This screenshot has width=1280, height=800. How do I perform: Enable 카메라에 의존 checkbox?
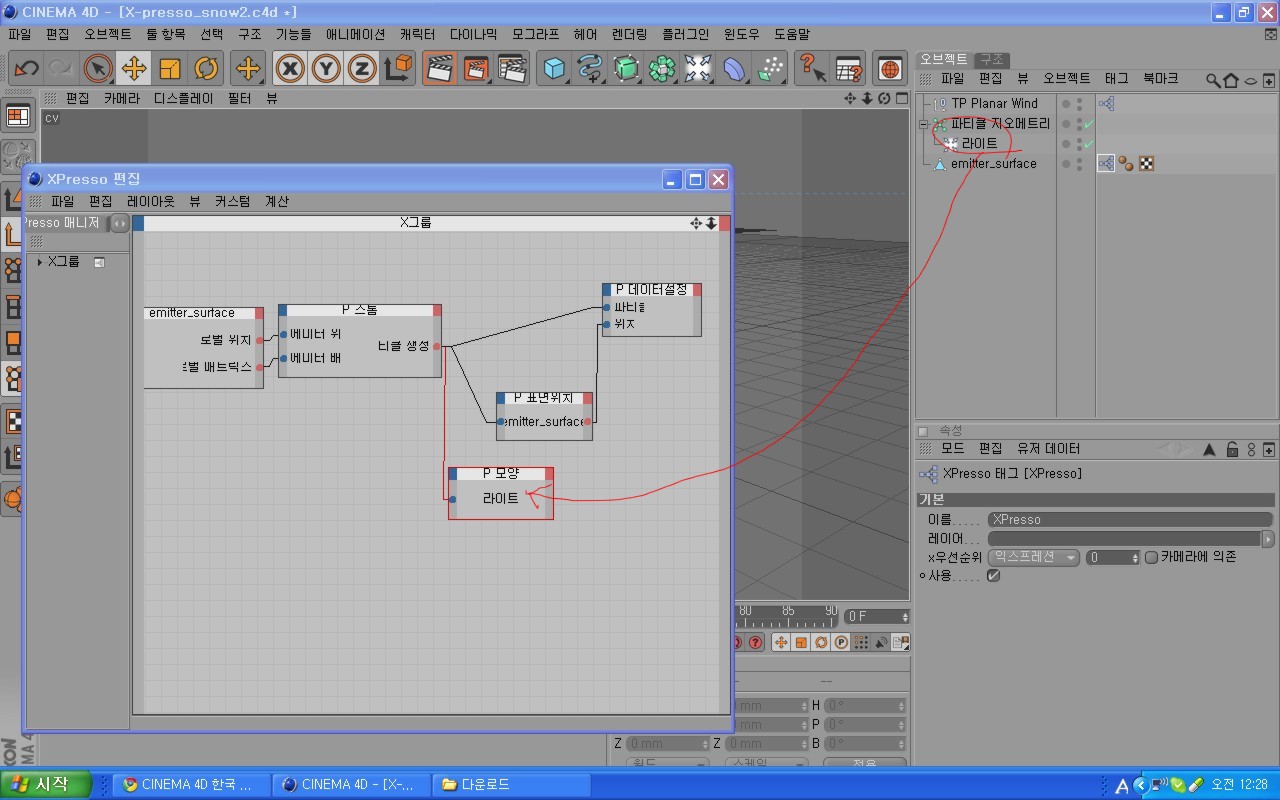tap(1151, 557)
